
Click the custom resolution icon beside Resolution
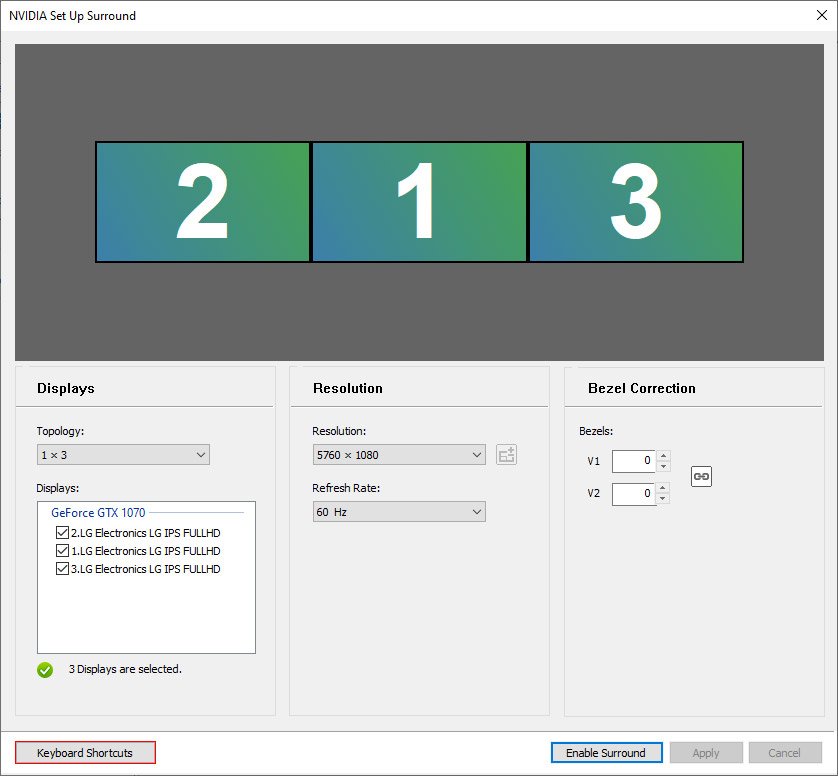507,455
